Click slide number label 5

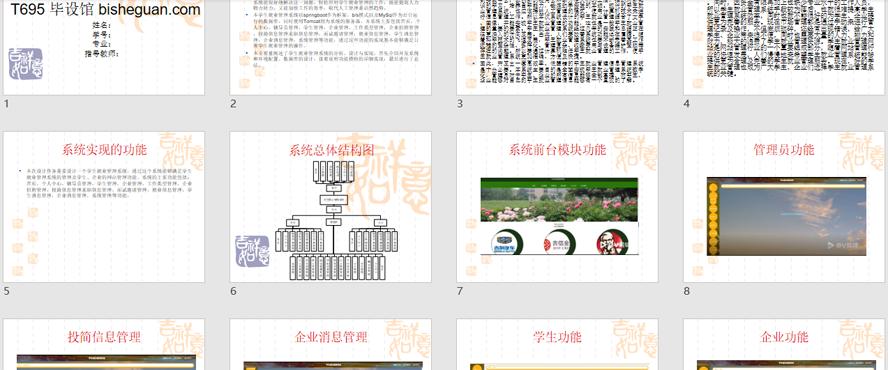[x=6, y=291]
